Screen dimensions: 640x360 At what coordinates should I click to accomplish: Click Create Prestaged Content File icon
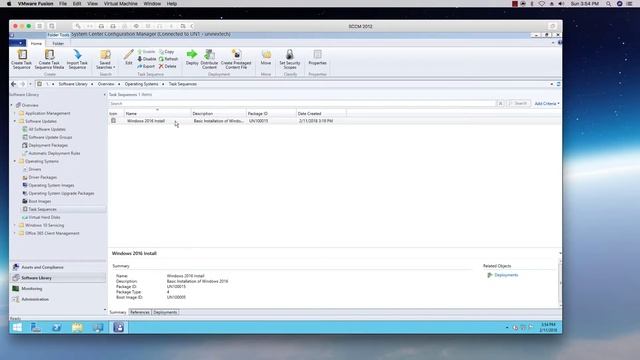236,59
